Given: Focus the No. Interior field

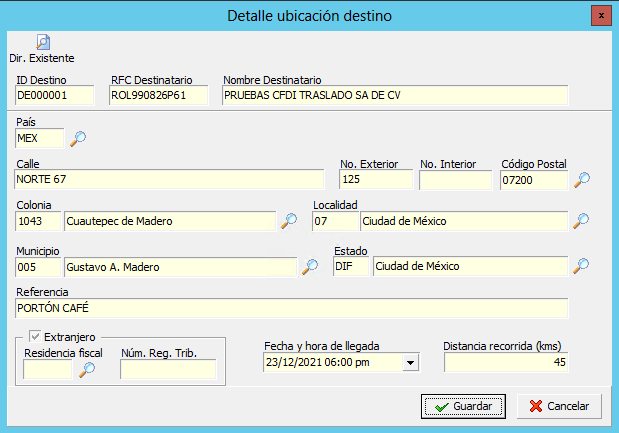Looking at the screenshot, I should pyautogui.click(x=456, y=180).
